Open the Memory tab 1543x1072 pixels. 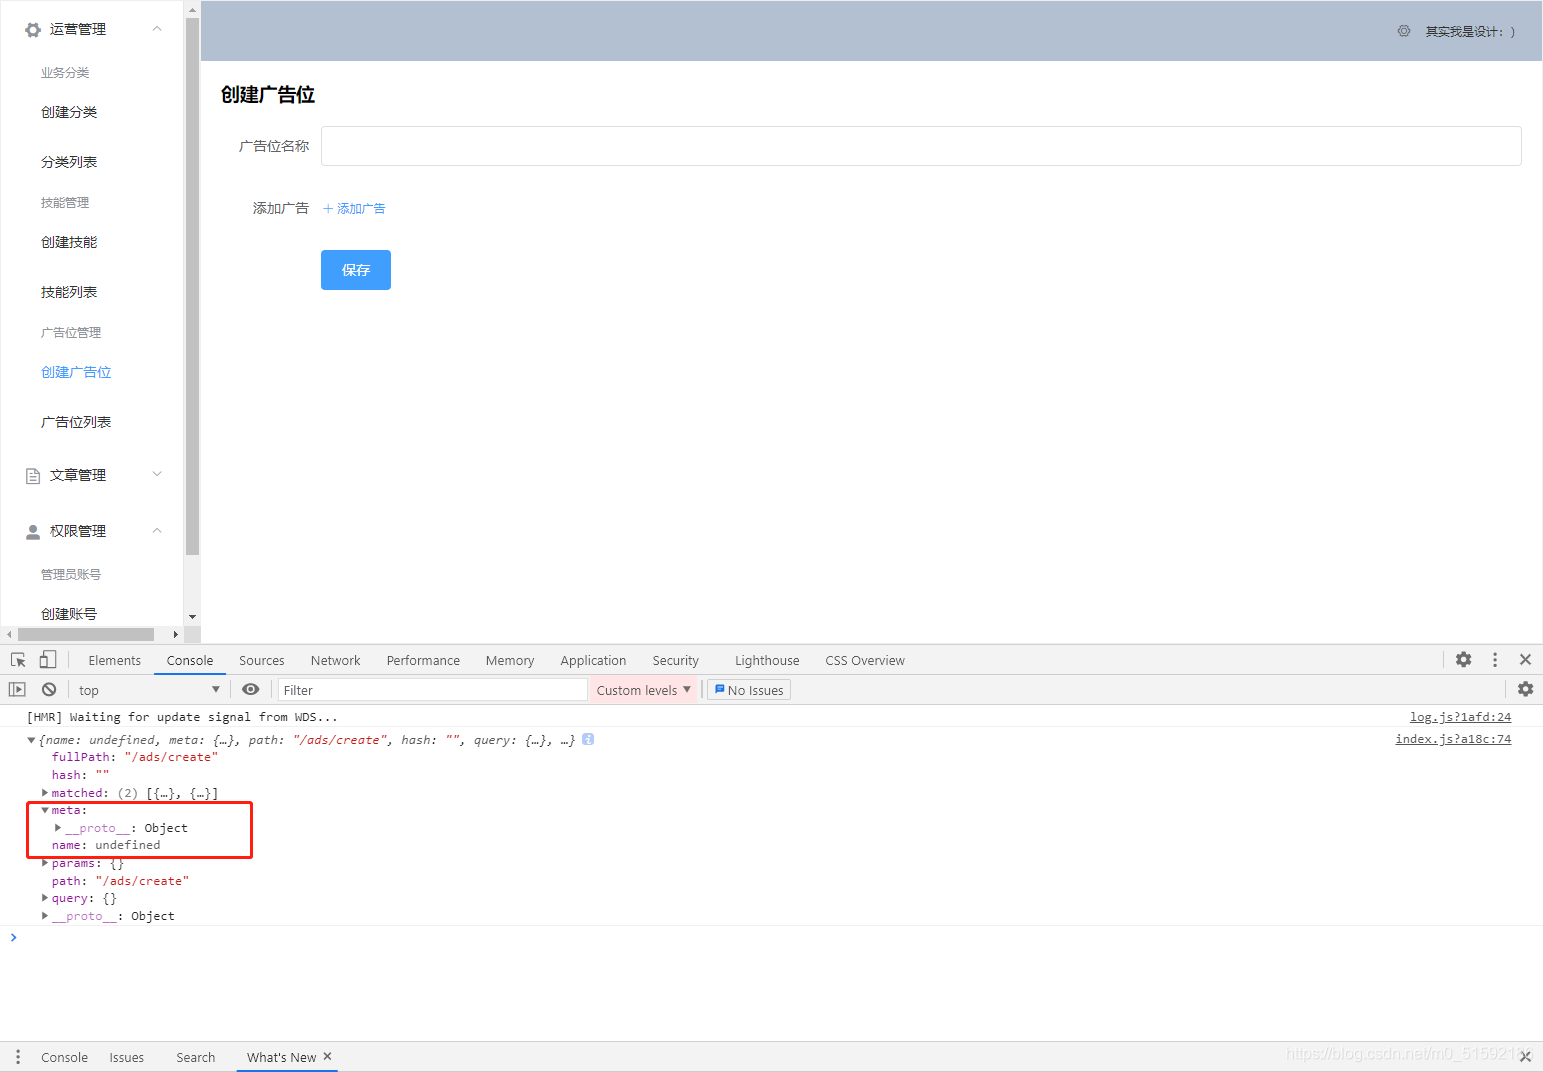[510, 661]
